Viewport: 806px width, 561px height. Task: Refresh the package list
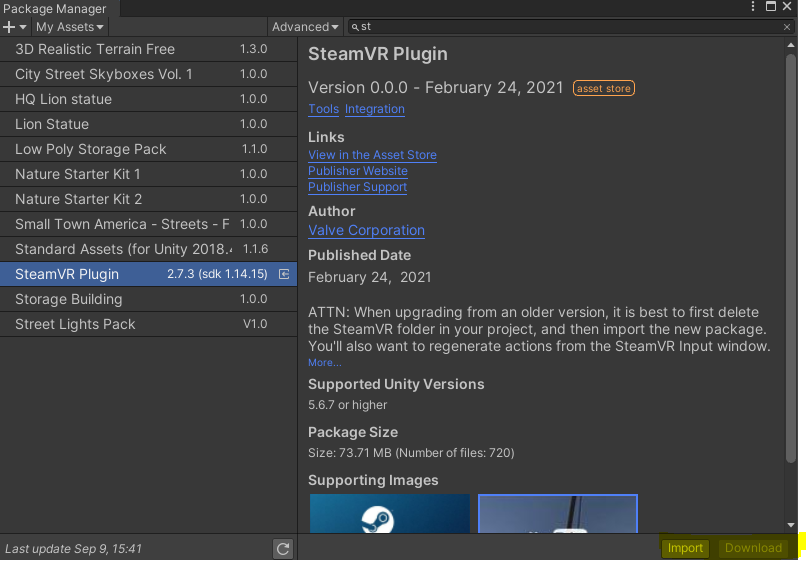pyautogui.click(x=283, y=549)
